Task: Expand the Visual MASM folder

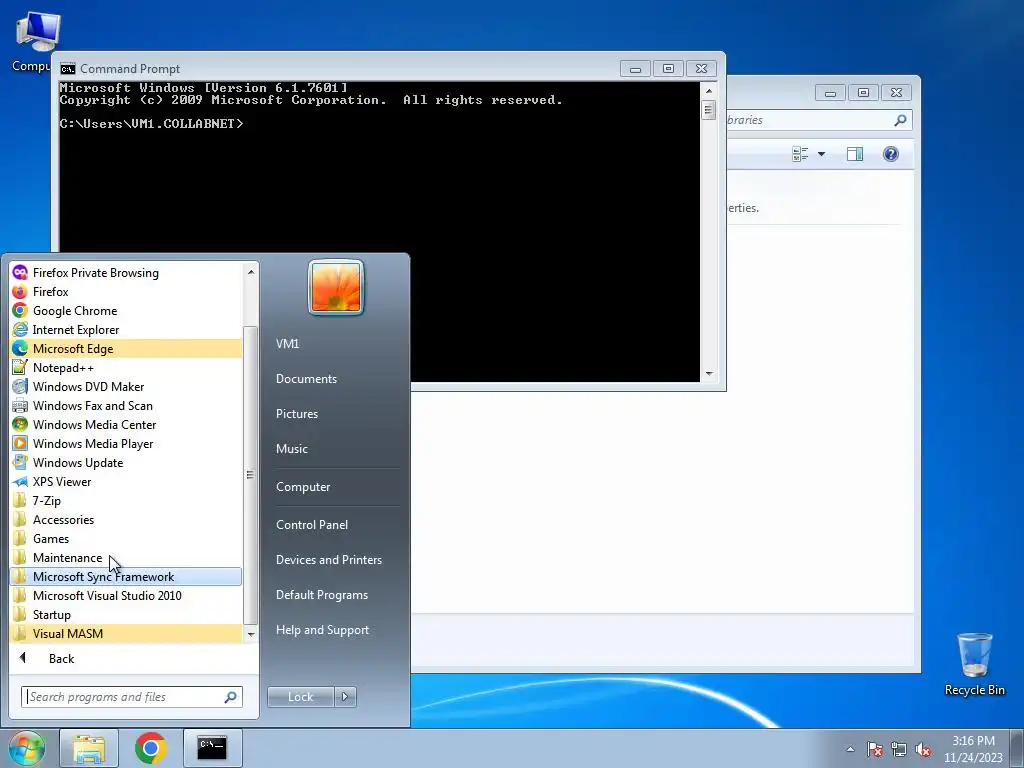Action: (x=126, y=633)
